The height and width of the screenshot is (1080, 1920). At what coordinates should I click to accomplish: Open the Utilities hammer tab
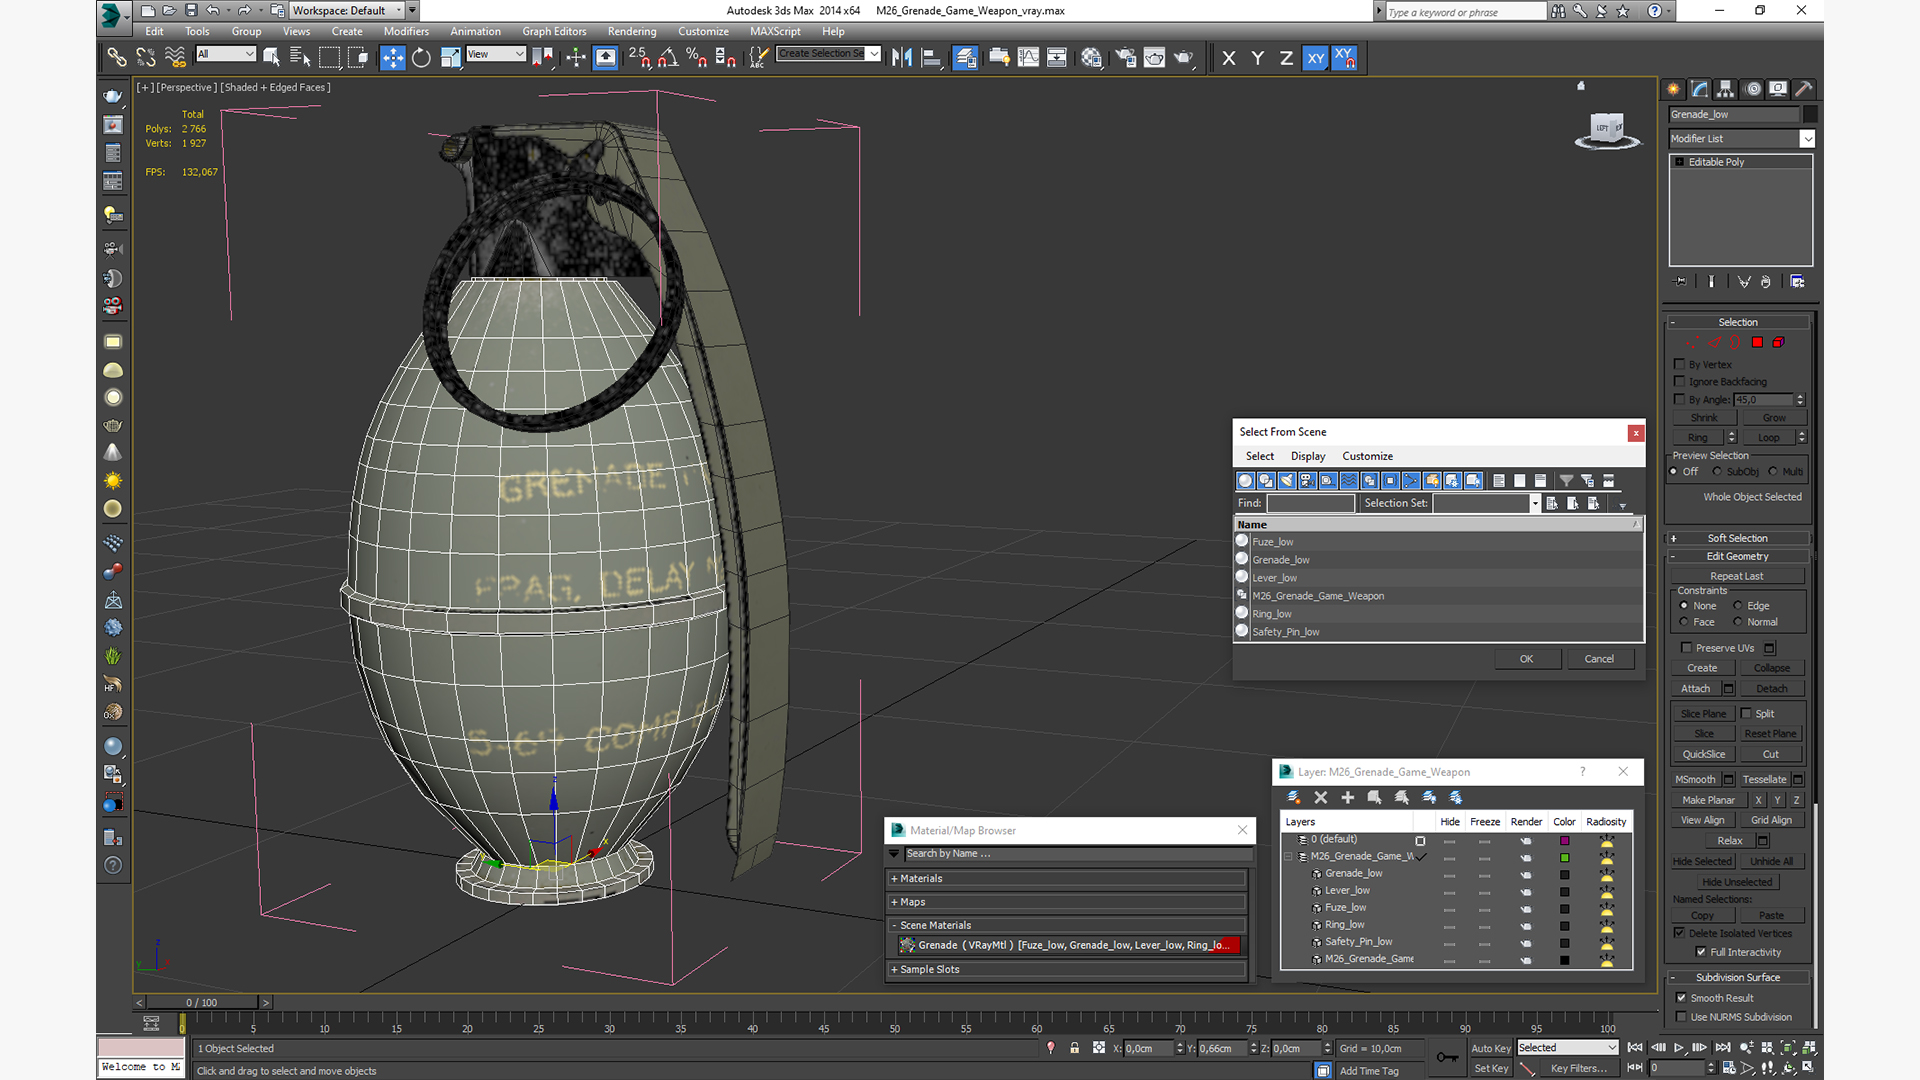[1804, 89]
